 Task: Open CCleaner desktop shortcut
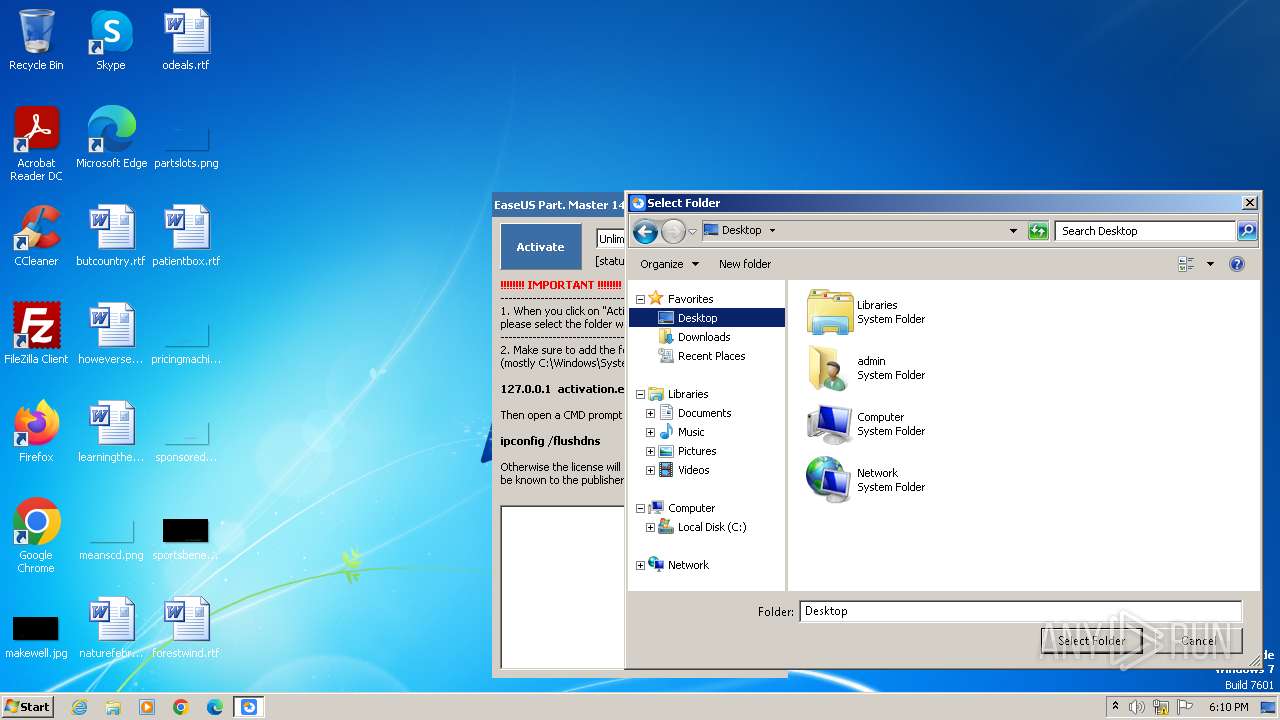point(36,236)
